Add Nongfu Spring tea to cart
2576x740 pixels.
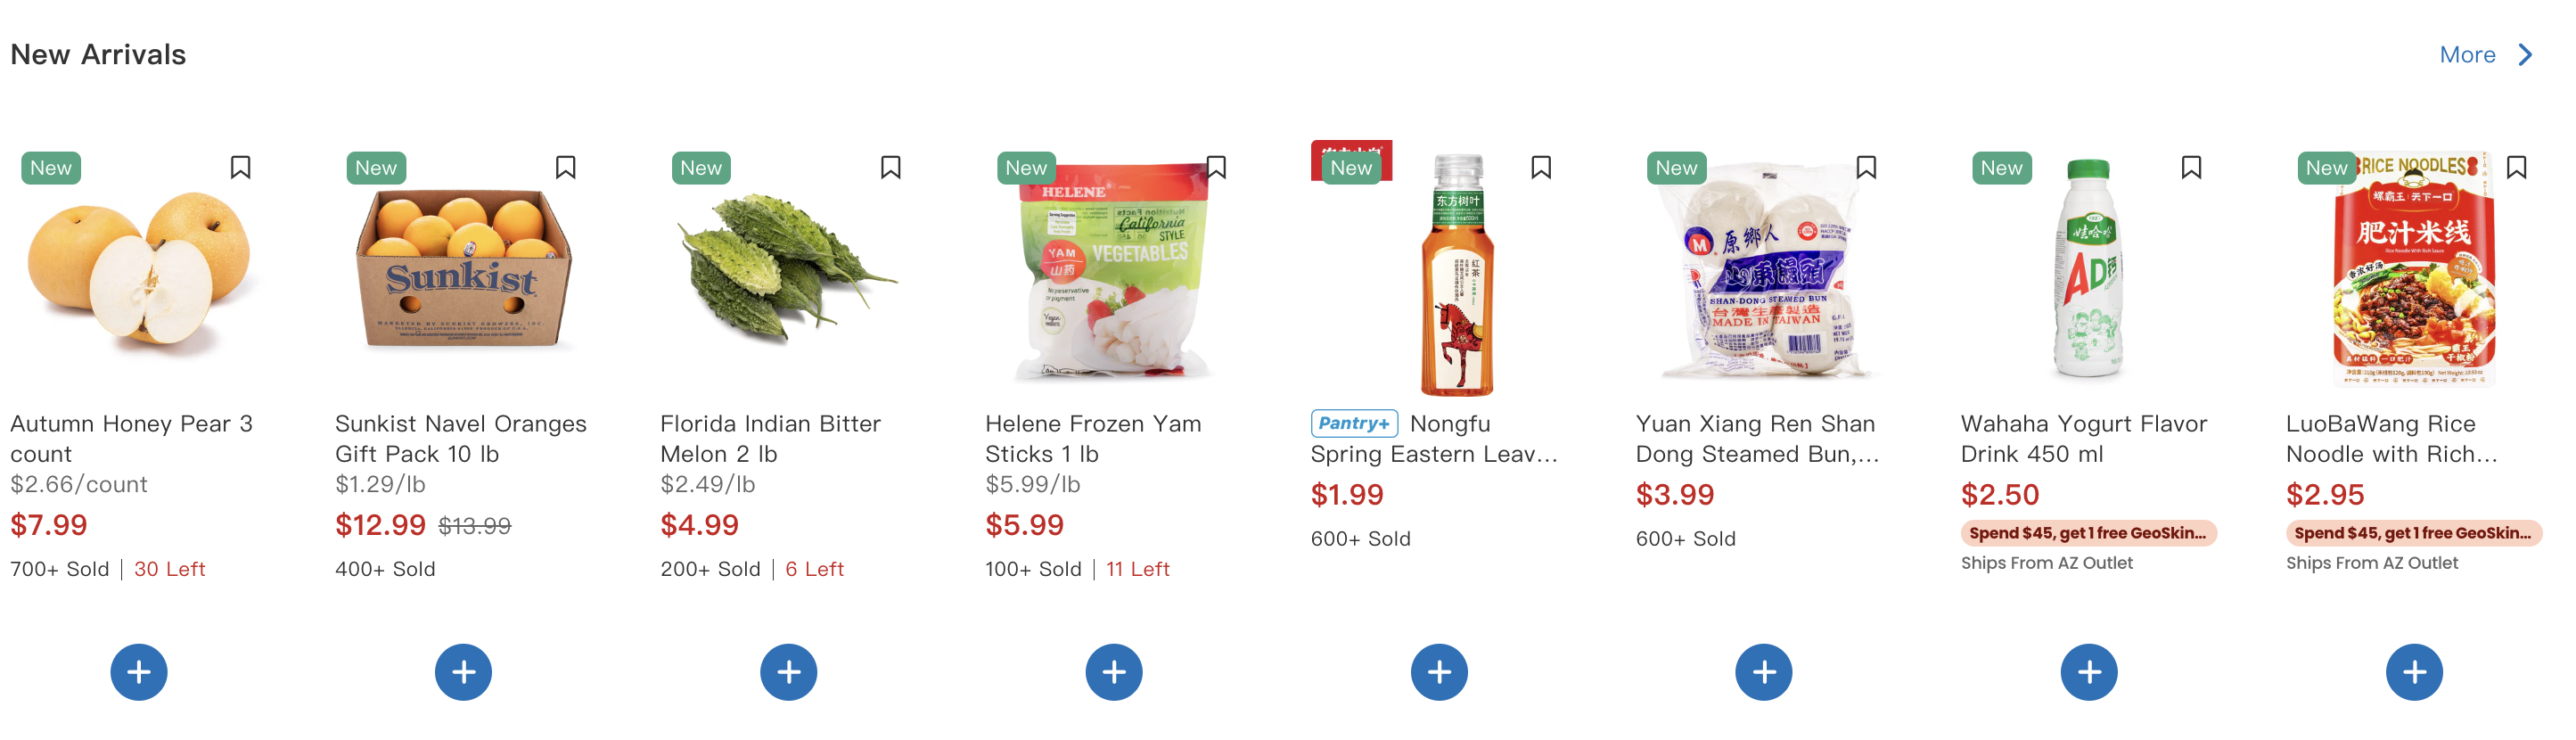[x=1439, y=672]
